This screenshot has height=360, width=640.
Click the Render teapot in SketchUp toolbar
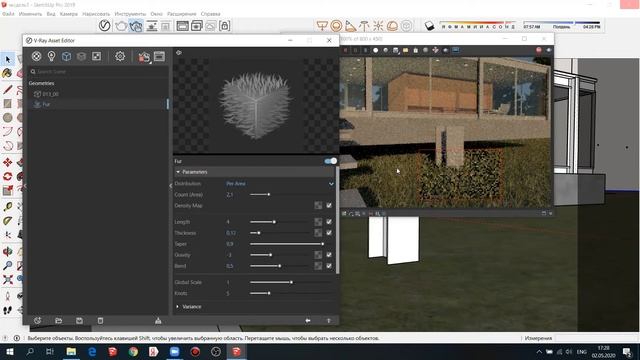tap(121, 26)
